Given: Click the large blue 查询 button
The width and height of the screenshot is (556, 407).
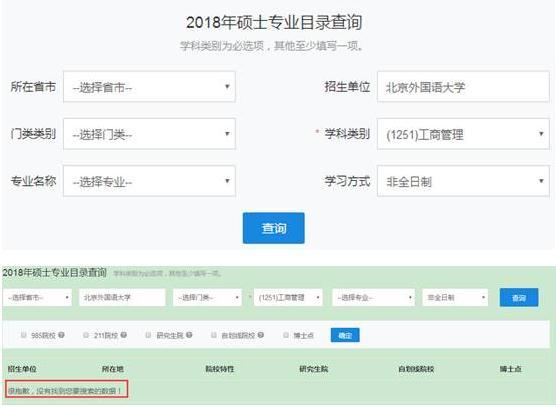Looking at the screenshot, I should point(273,228).
